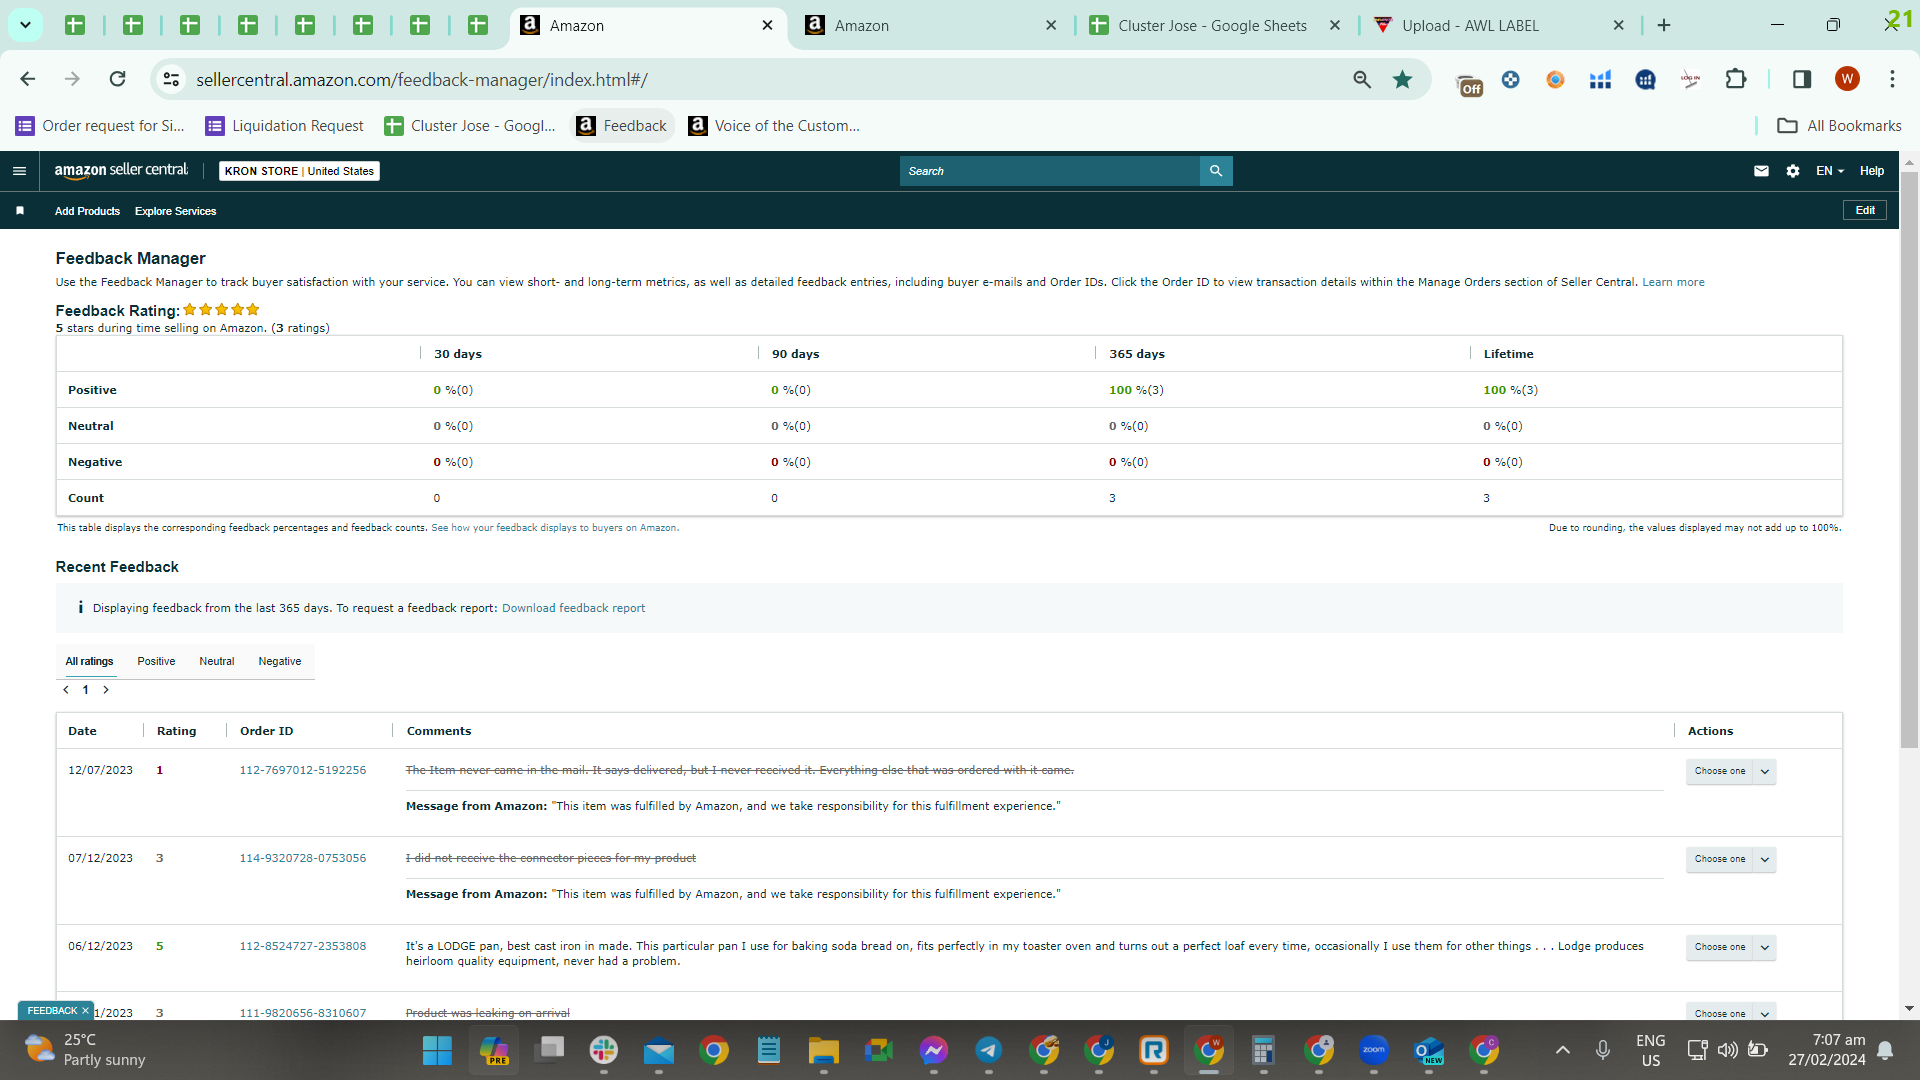
Task: Open a new browser tab with the plus icon
Action: (x=1664, y=25)
